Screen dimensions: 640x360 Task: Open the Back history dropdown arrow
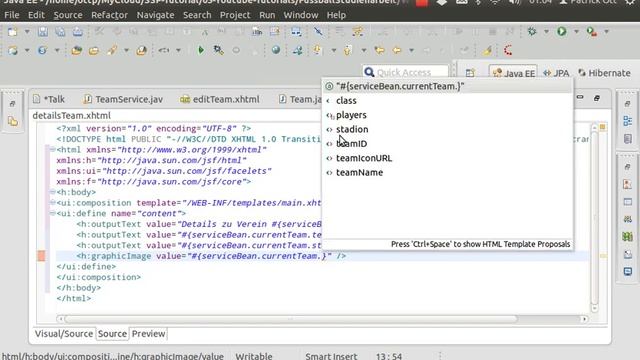pyautogui.click(x=411, y=51)
